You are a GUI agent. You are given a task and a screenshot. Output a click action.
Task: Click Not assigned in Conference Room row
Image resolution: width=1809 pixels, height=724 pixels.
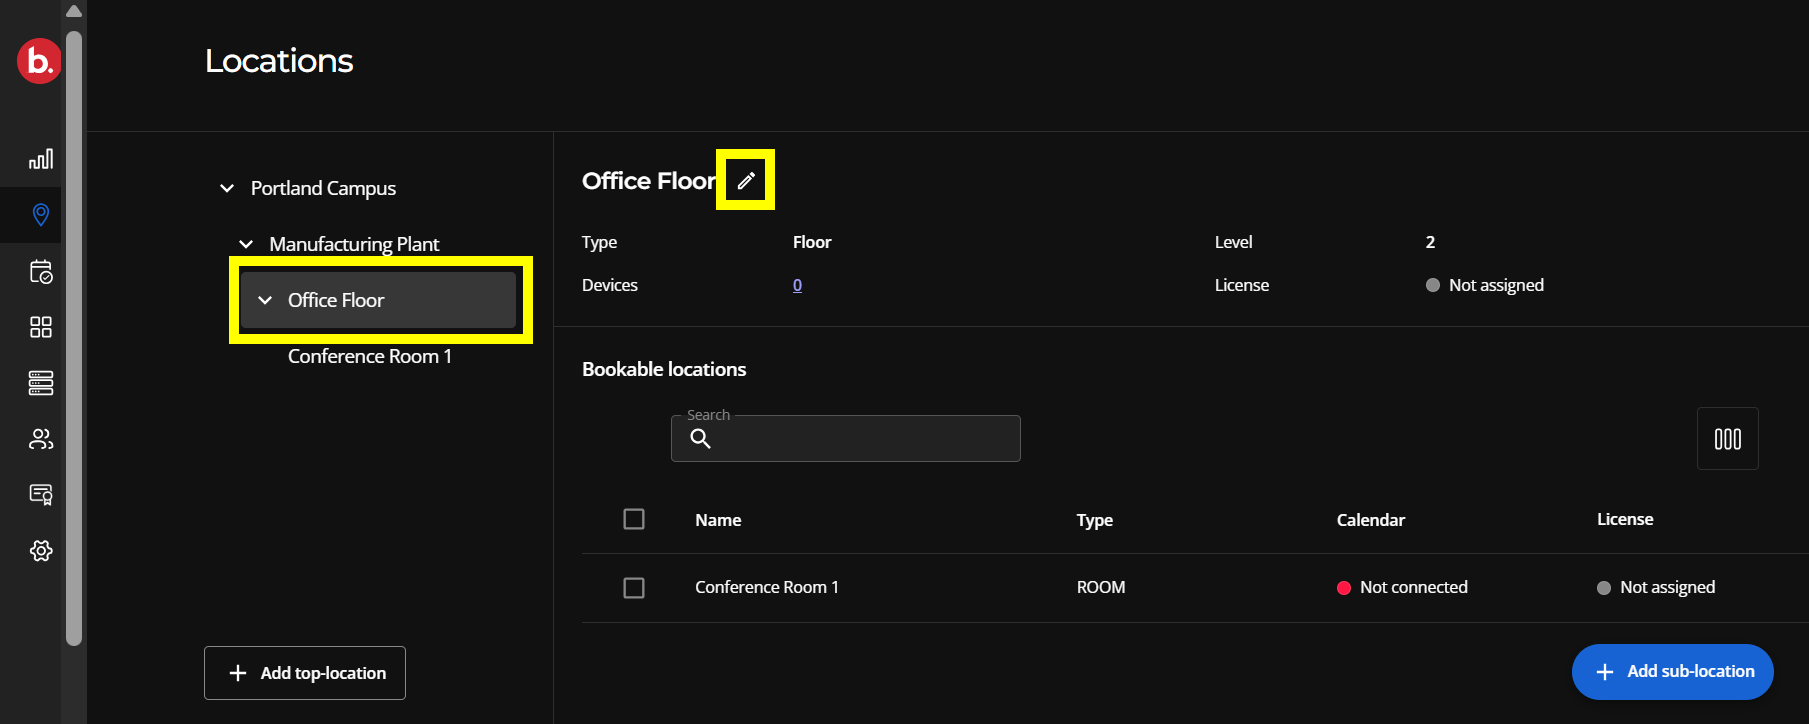point(1656,587)
